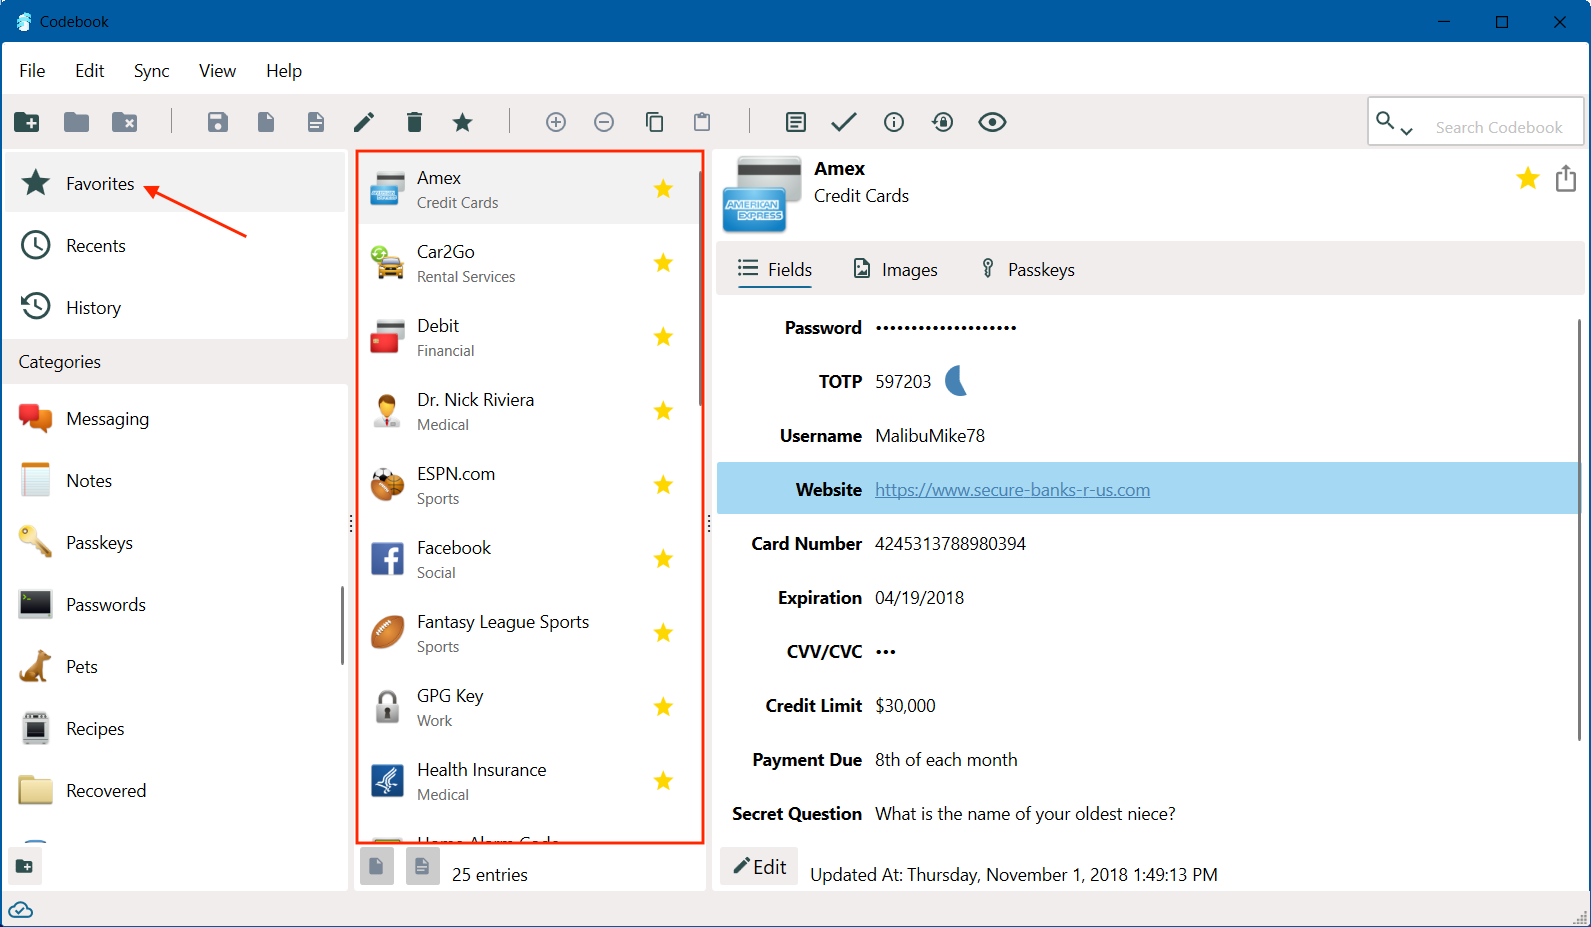This screenshot has height=927, width=1591.
Task: Click the entry list vertical scrollbar
Action: pyautogui.click(x=700, y=288)
